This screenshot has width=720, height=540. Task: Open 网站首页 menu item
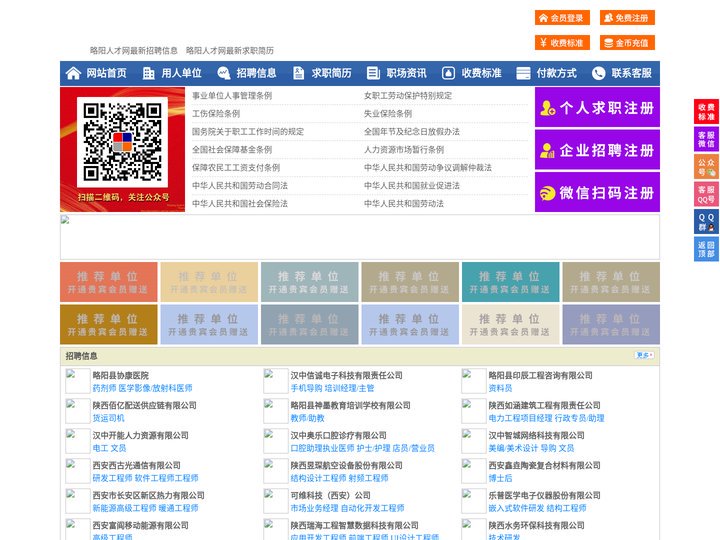(x=106, y=73)
